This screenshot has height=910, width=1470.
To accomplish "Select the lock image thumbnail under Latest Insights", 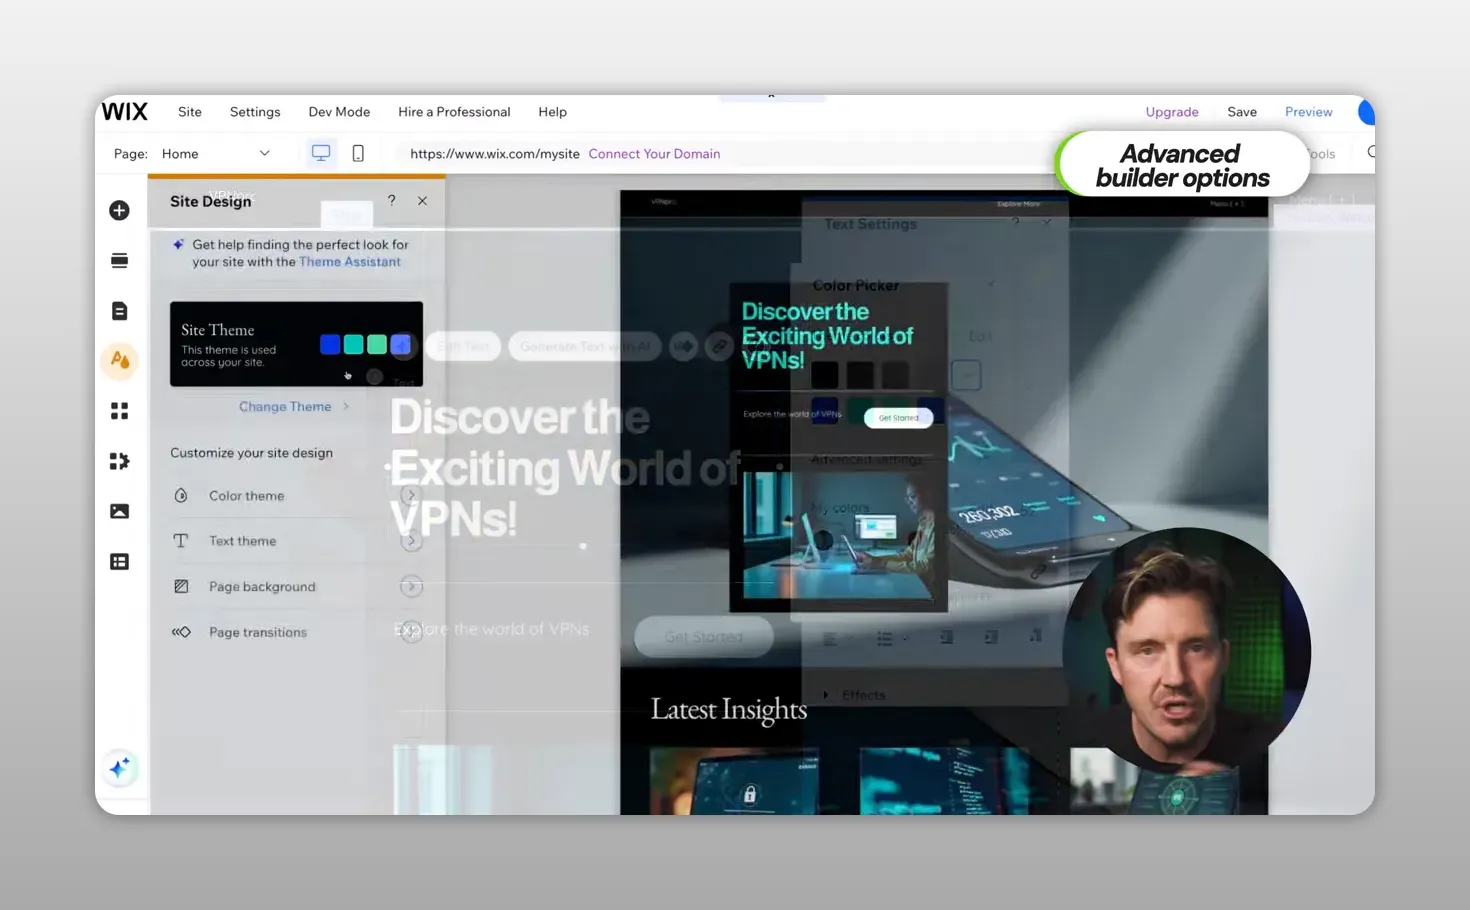I will point(735,781).
